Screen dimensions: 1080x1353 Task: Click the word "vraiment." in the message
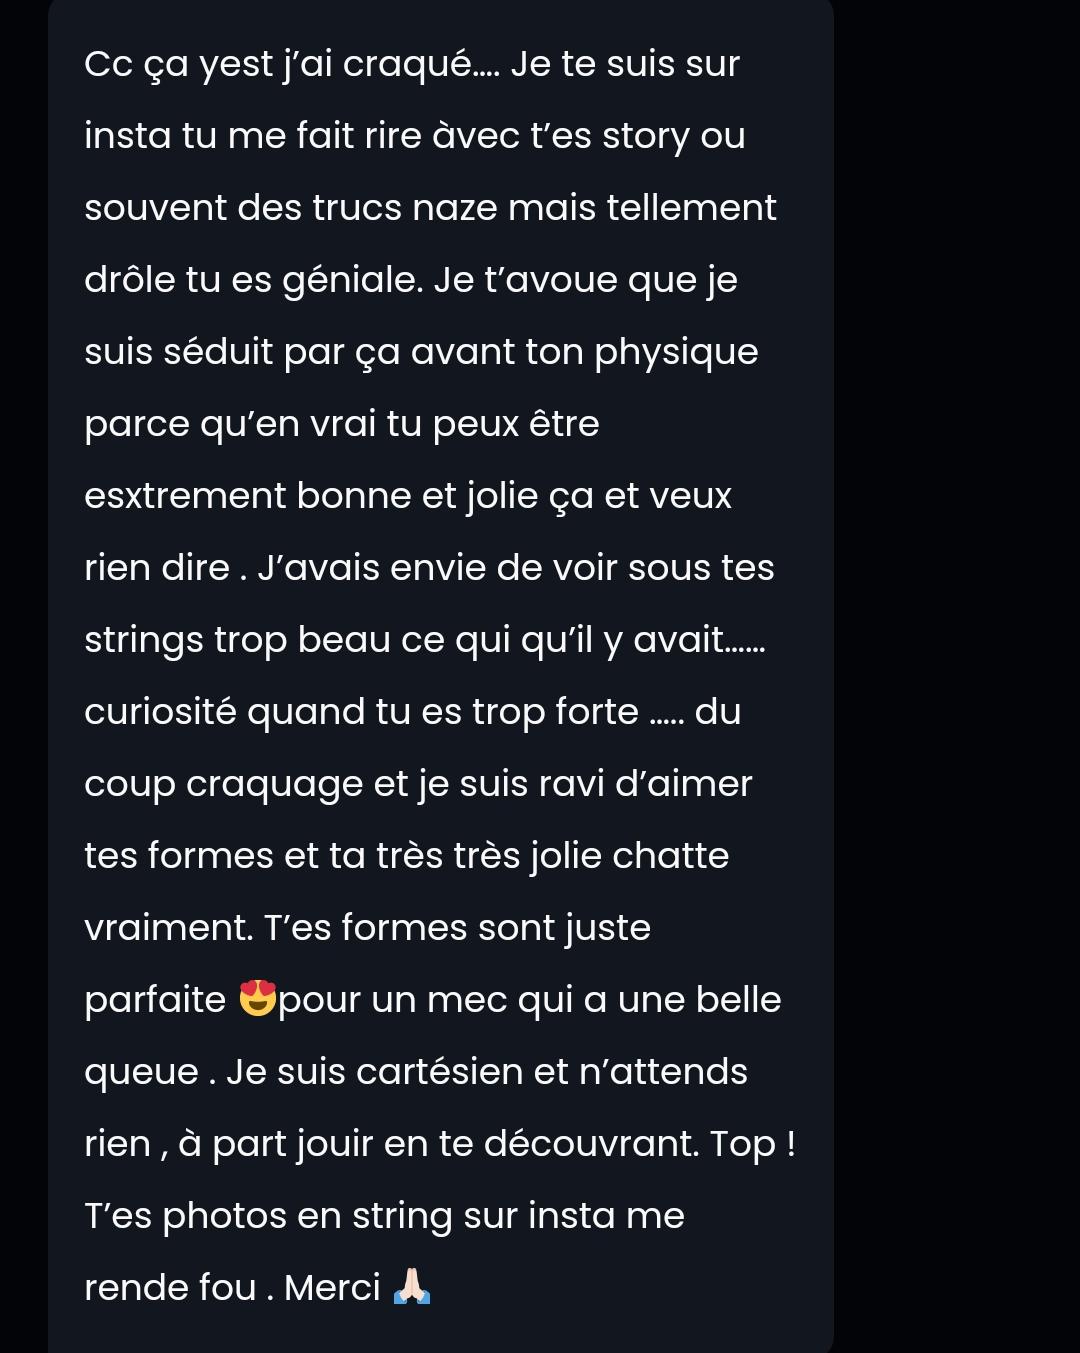point(169,928)
